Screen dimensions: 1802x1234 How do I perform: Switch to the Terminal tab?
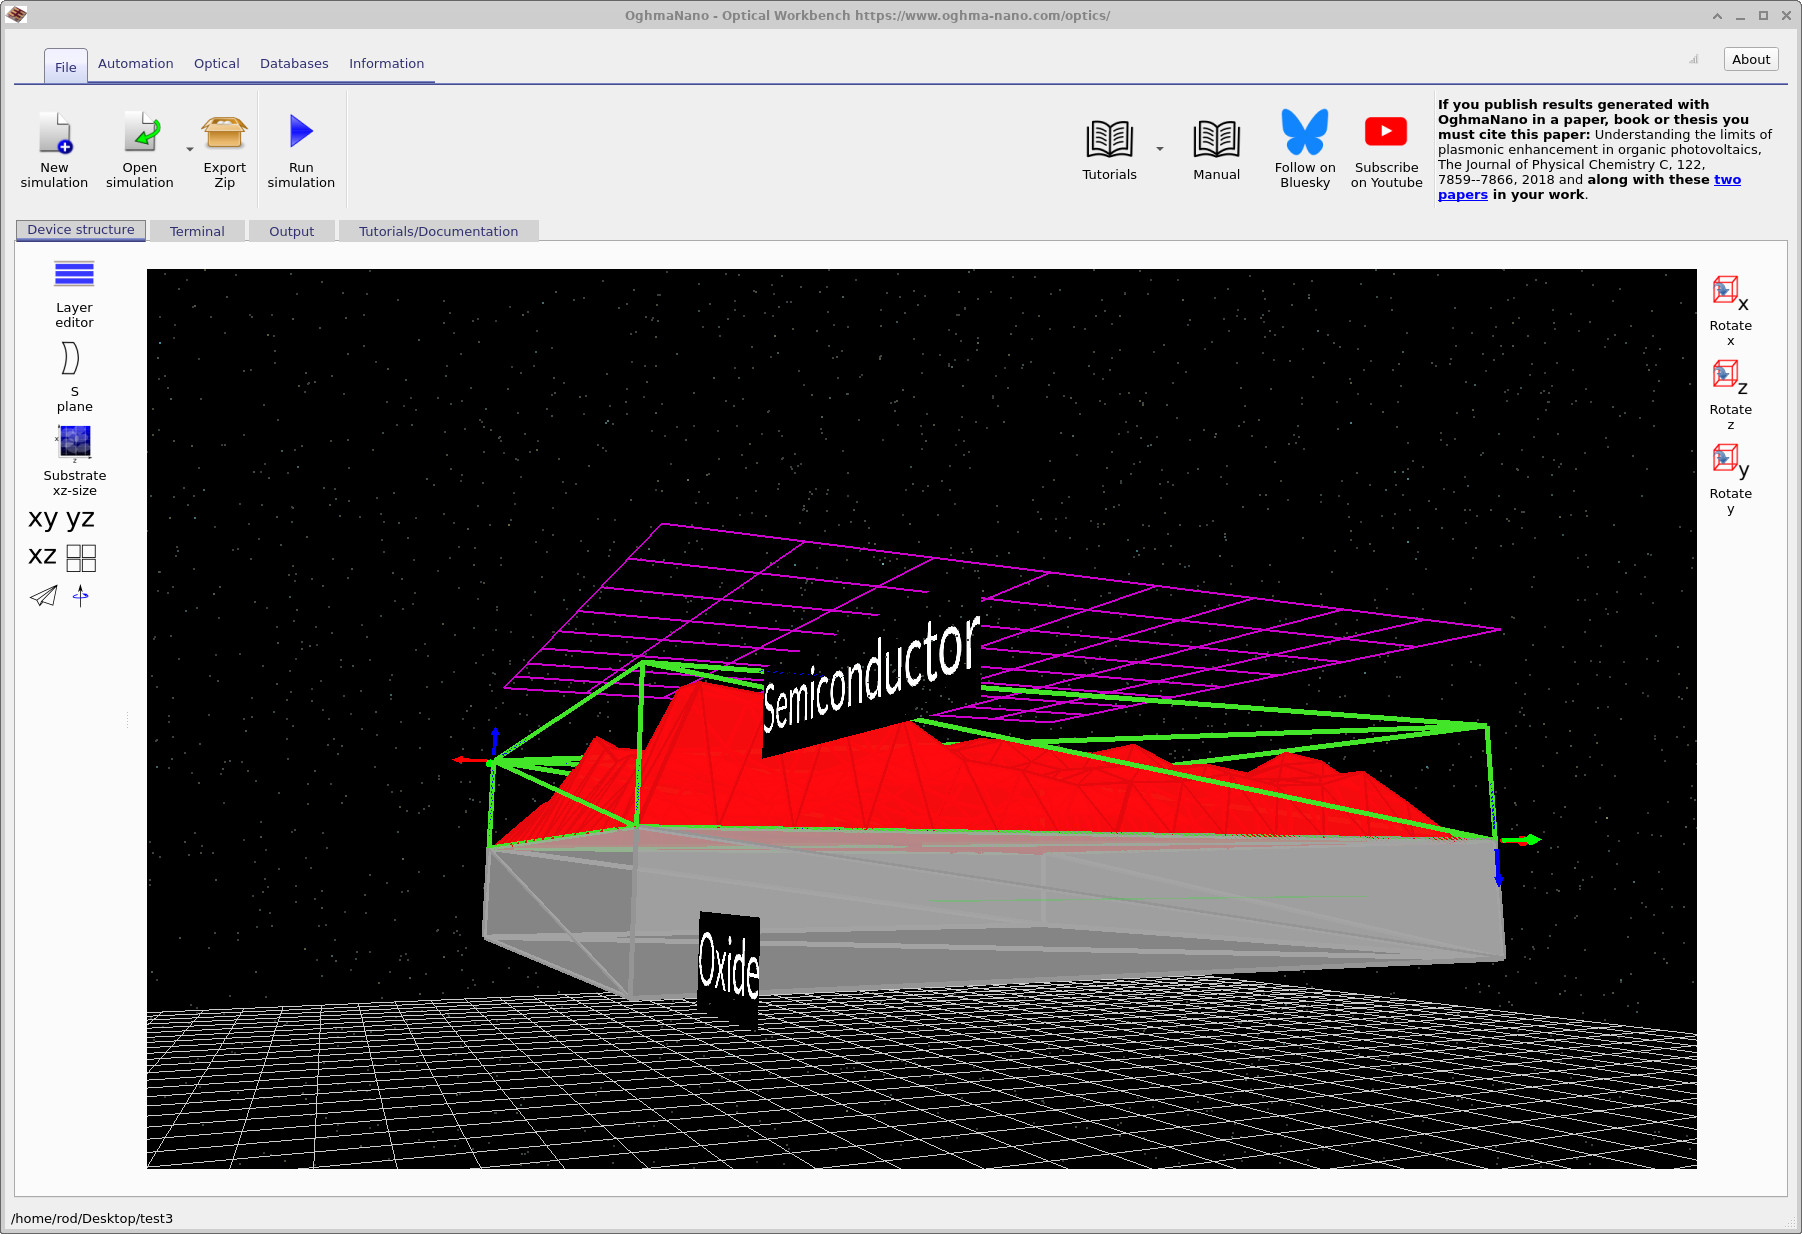[197, 230]
